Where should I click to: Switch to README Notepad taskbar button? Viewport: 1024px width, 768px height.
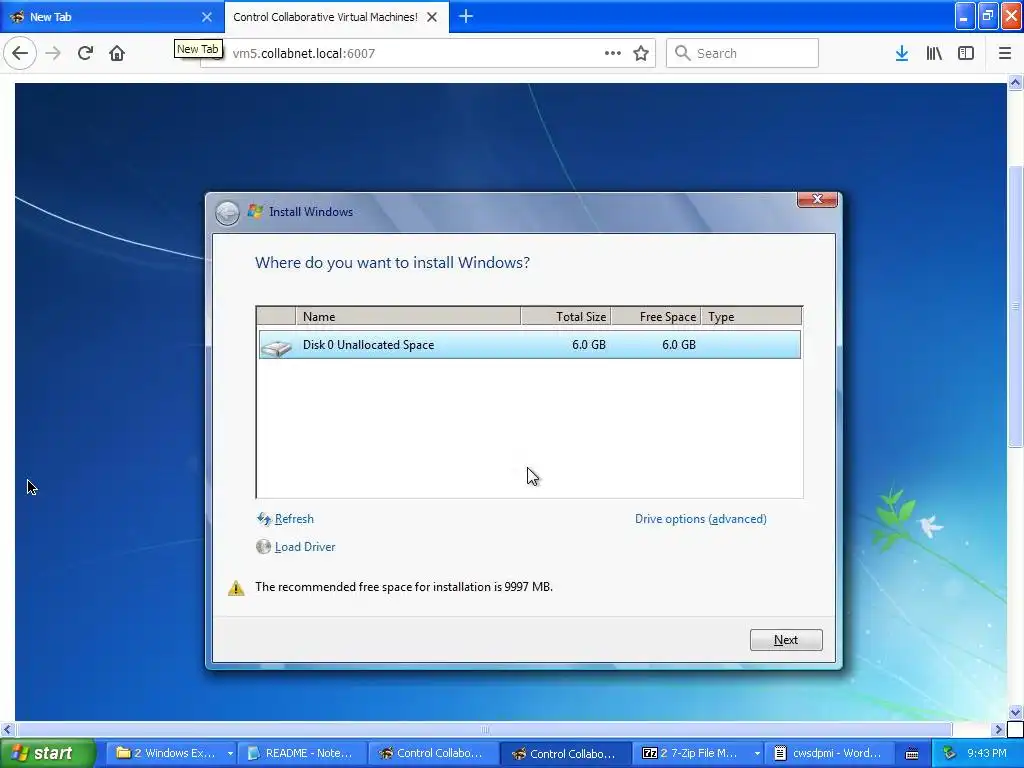click(x=302, y=753)
